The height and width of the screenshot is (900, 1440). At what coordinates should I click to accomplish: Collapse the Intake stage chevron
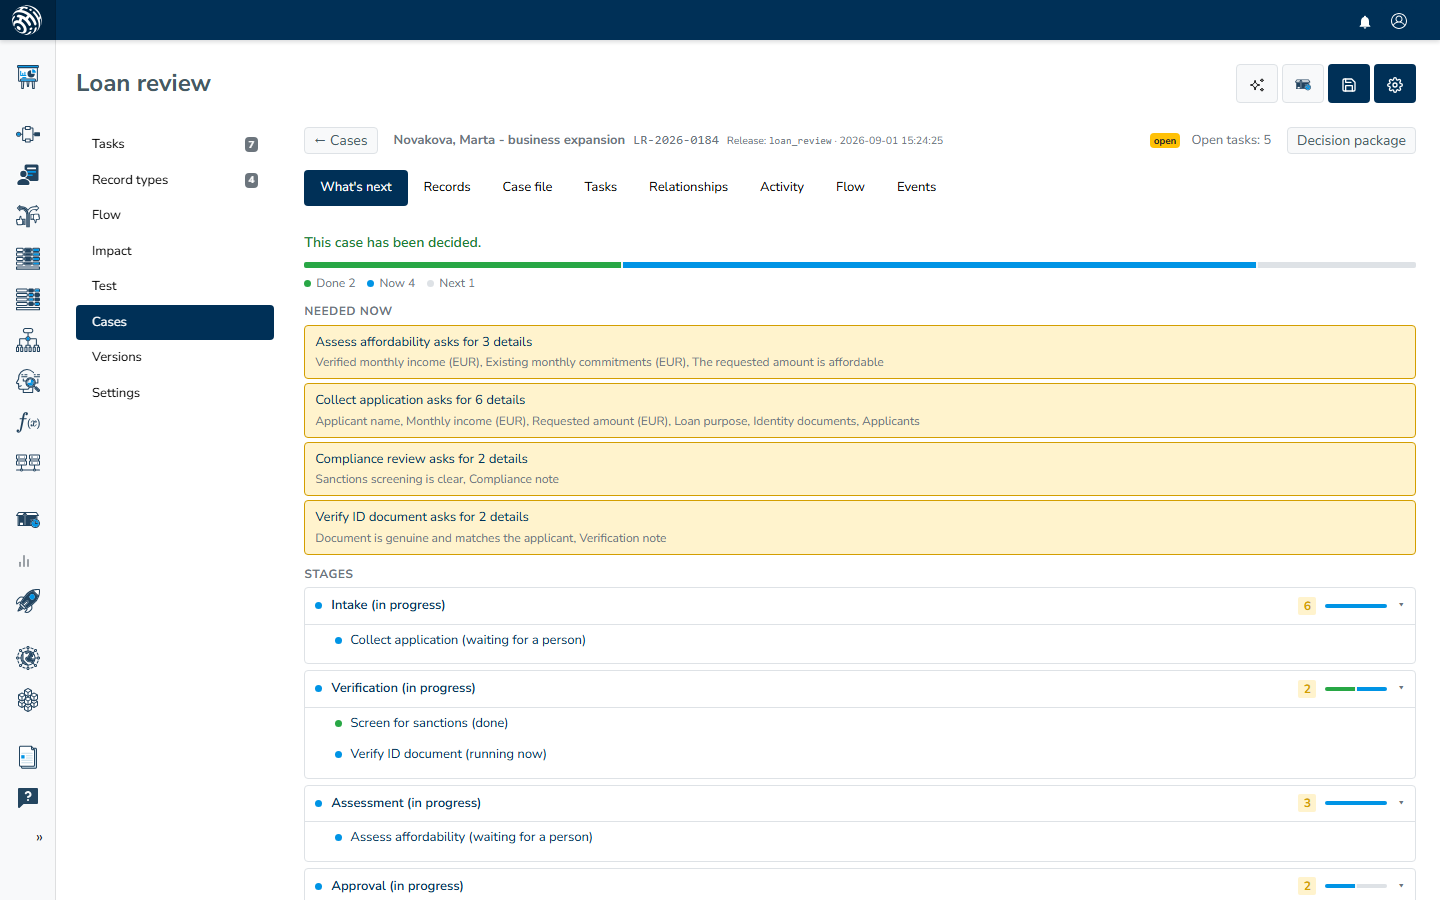click(x=1401, y=605)
